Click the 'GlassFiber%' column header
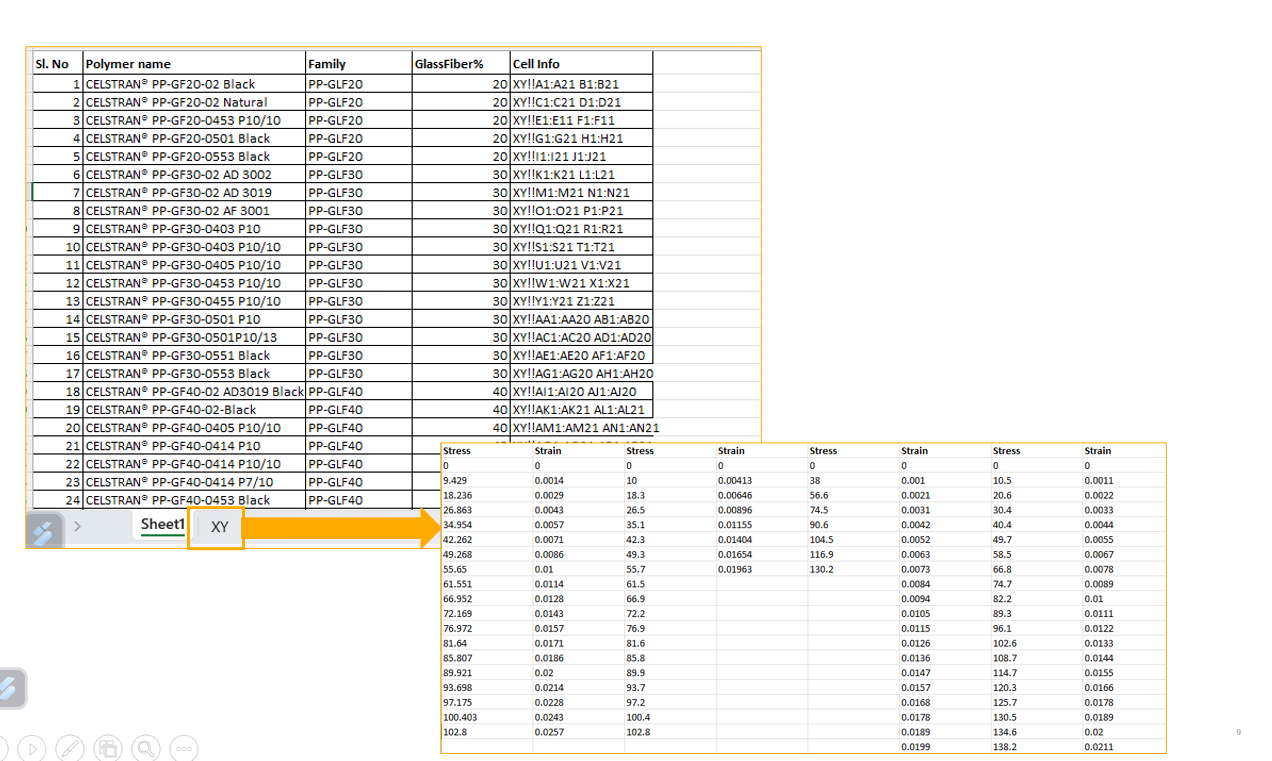Image resolution: width=1272 pixels, height=761 pixels. coord(460,64)
